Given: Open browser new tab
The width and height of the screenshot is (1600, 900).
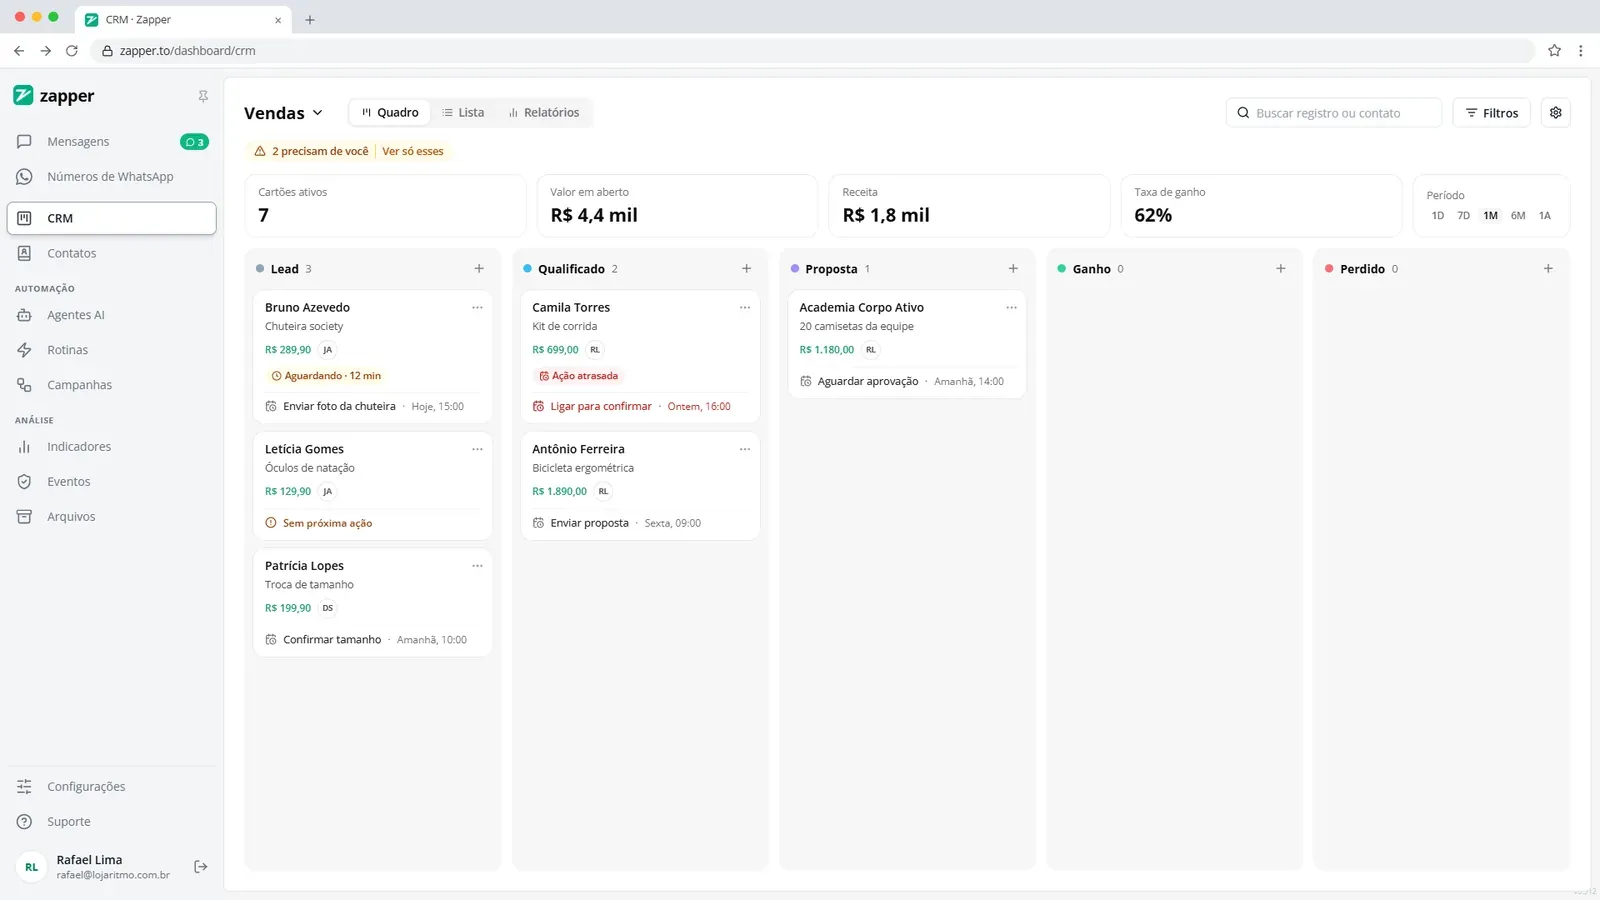Looking at the screenshot, I should point(310,20).
